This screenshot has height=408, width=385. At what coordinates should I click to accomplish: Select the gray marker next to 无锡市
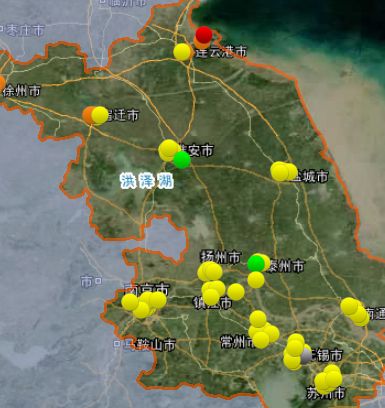pyautogui.click(x=306, y=355)
